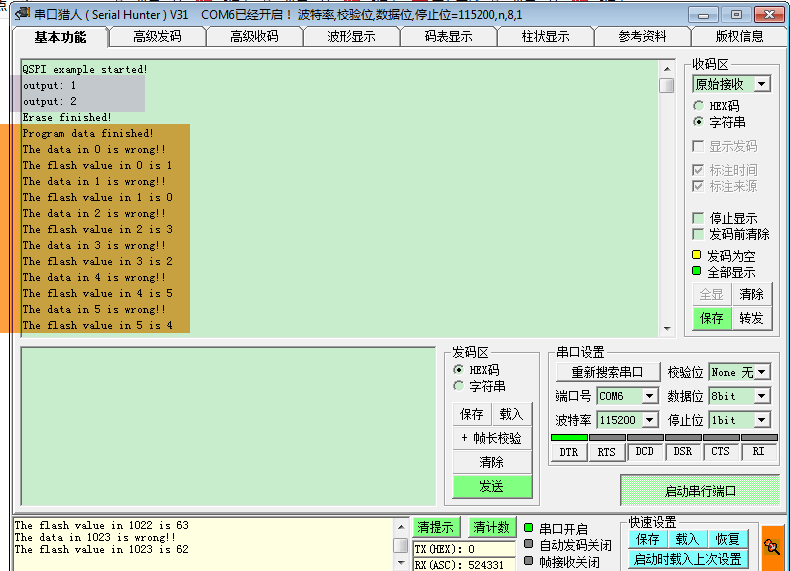Select 字符串 radio in 收码区
790x571 pixels.
pyautogui.click(x=698, y=122)
